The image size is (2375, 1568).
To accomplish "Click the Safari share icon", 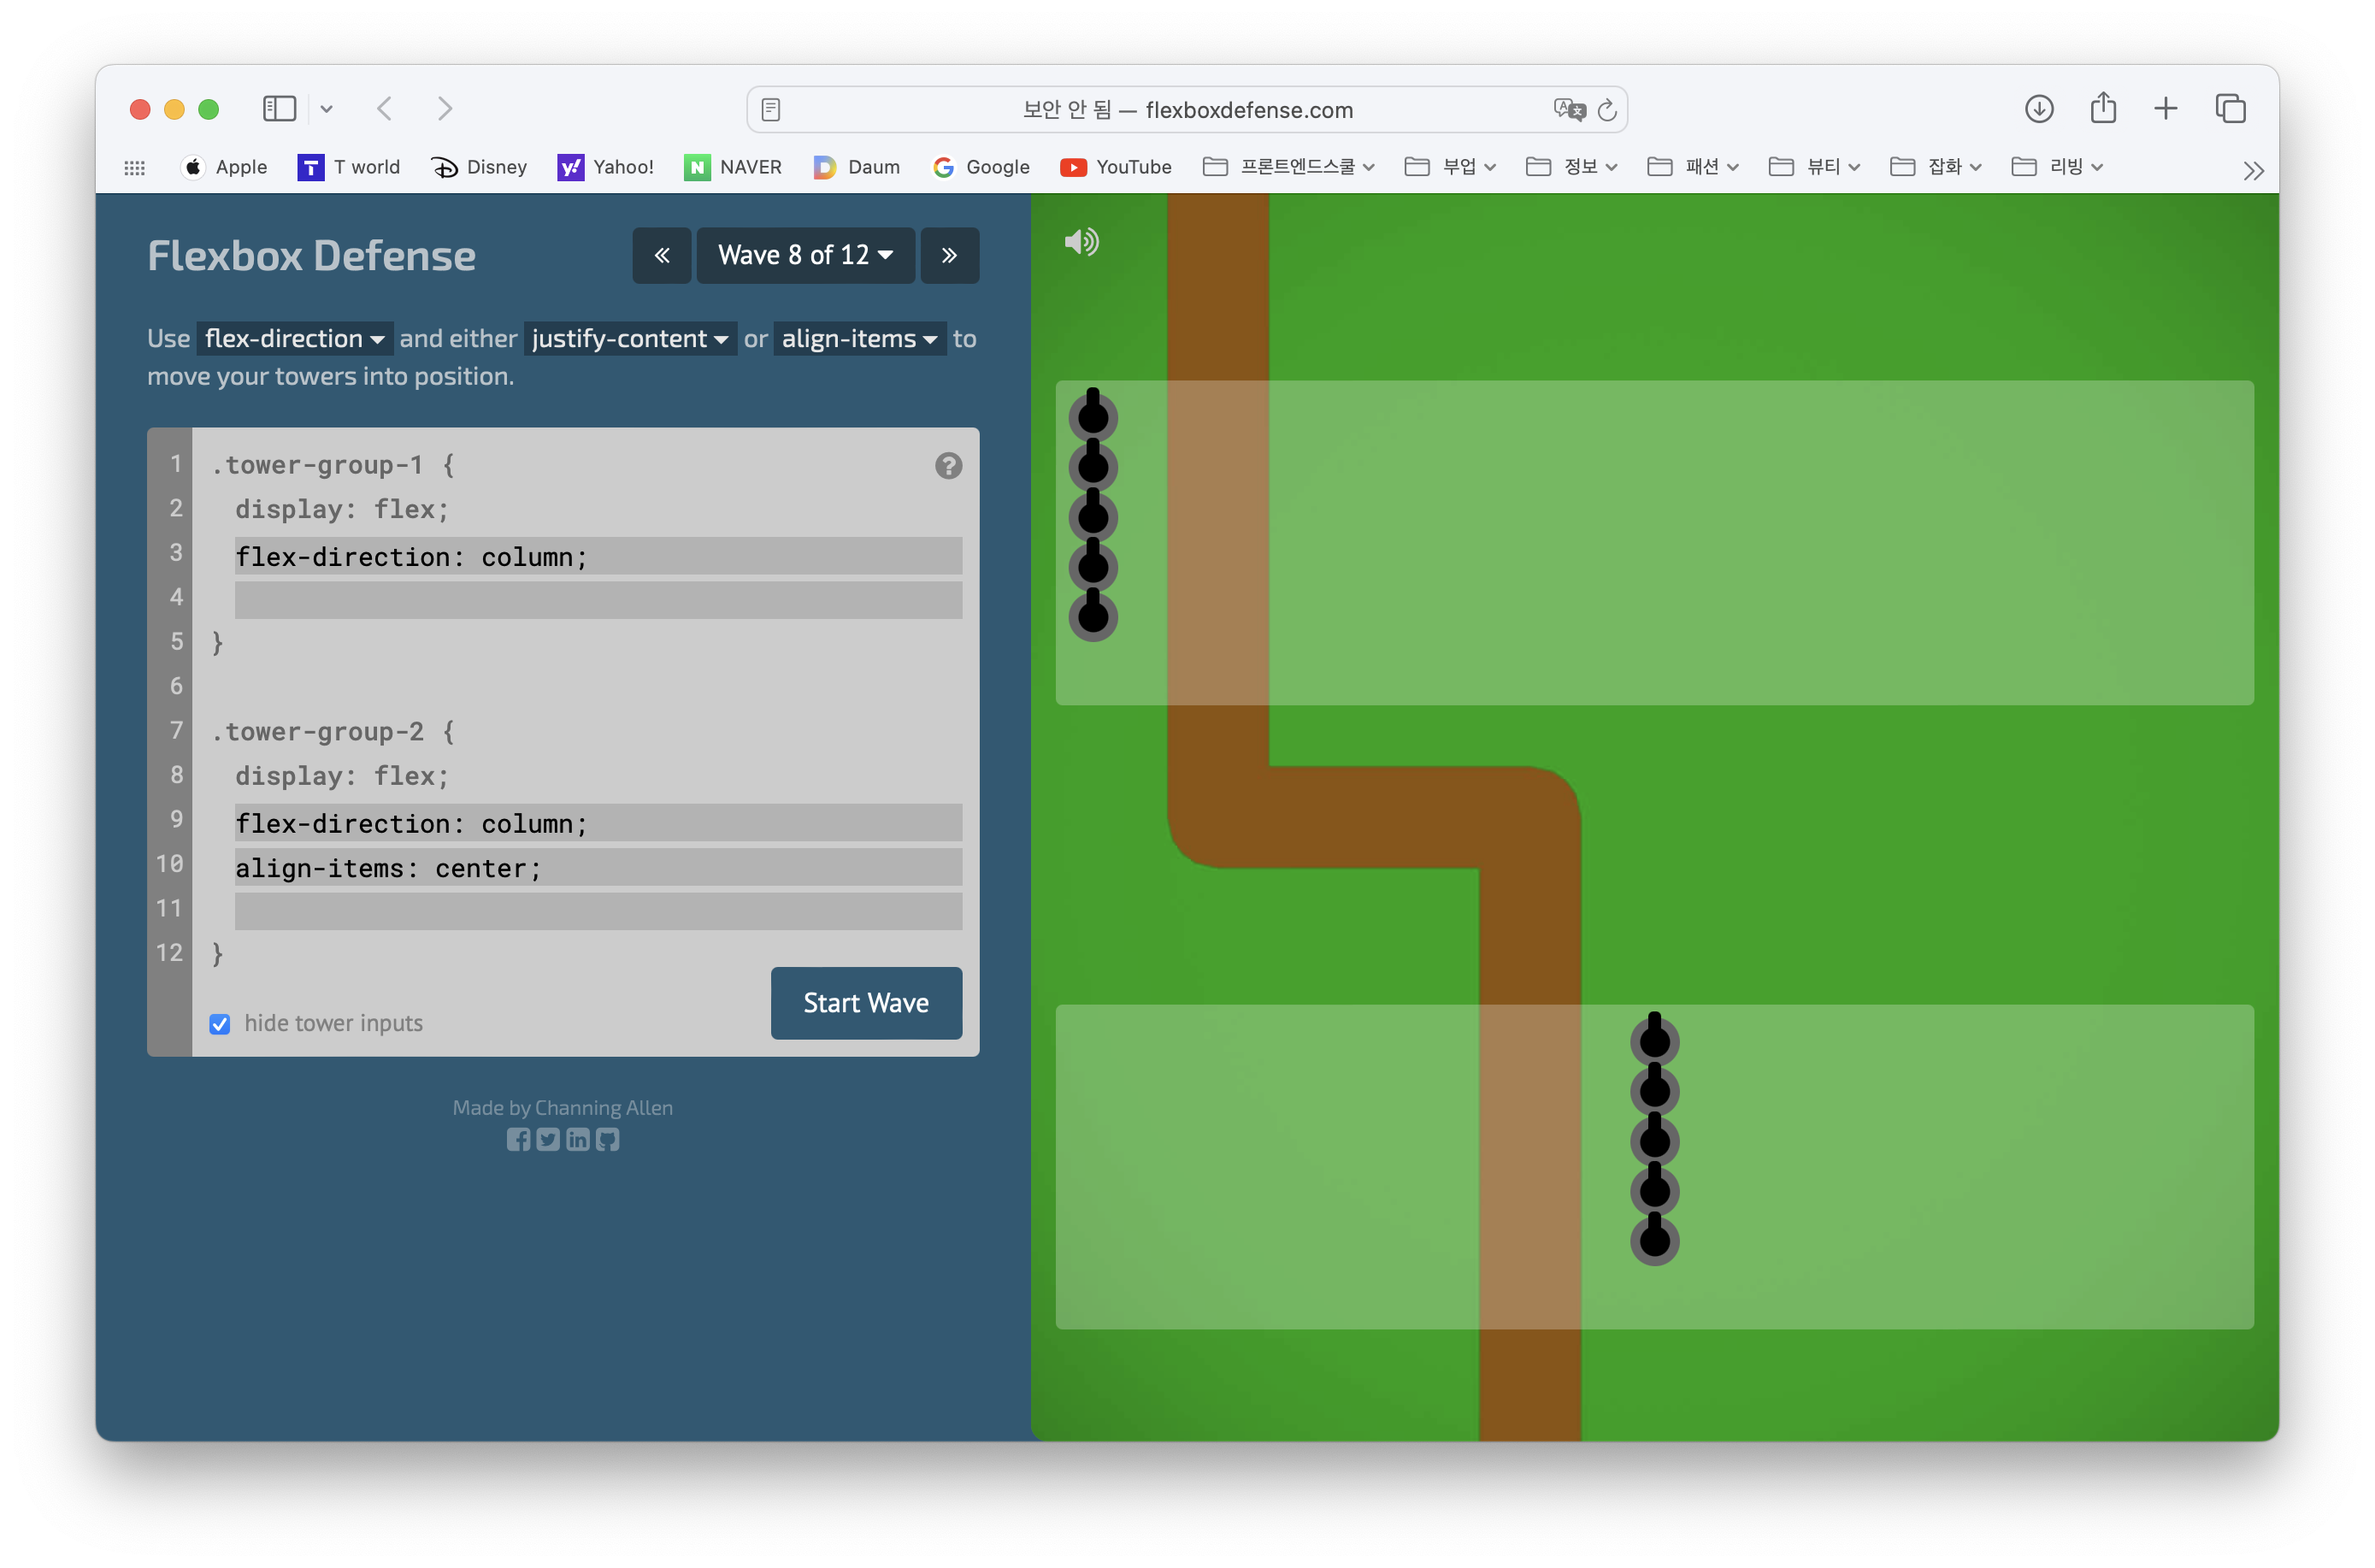I will tap(2102, 108).
